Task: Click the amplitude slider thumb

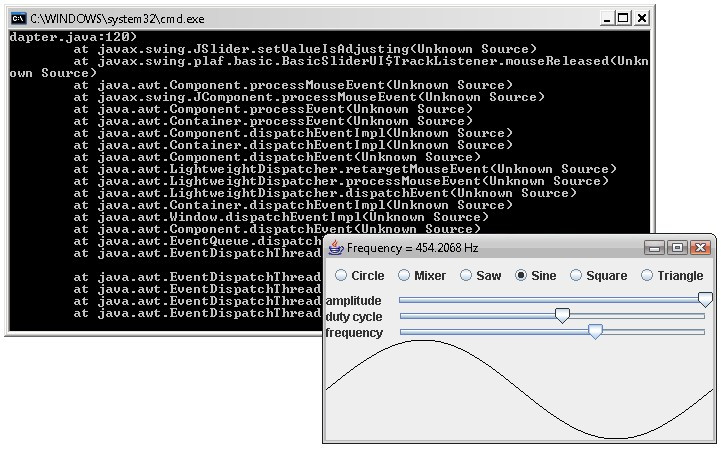Action: pyautogui.click(x=705, y=299)
